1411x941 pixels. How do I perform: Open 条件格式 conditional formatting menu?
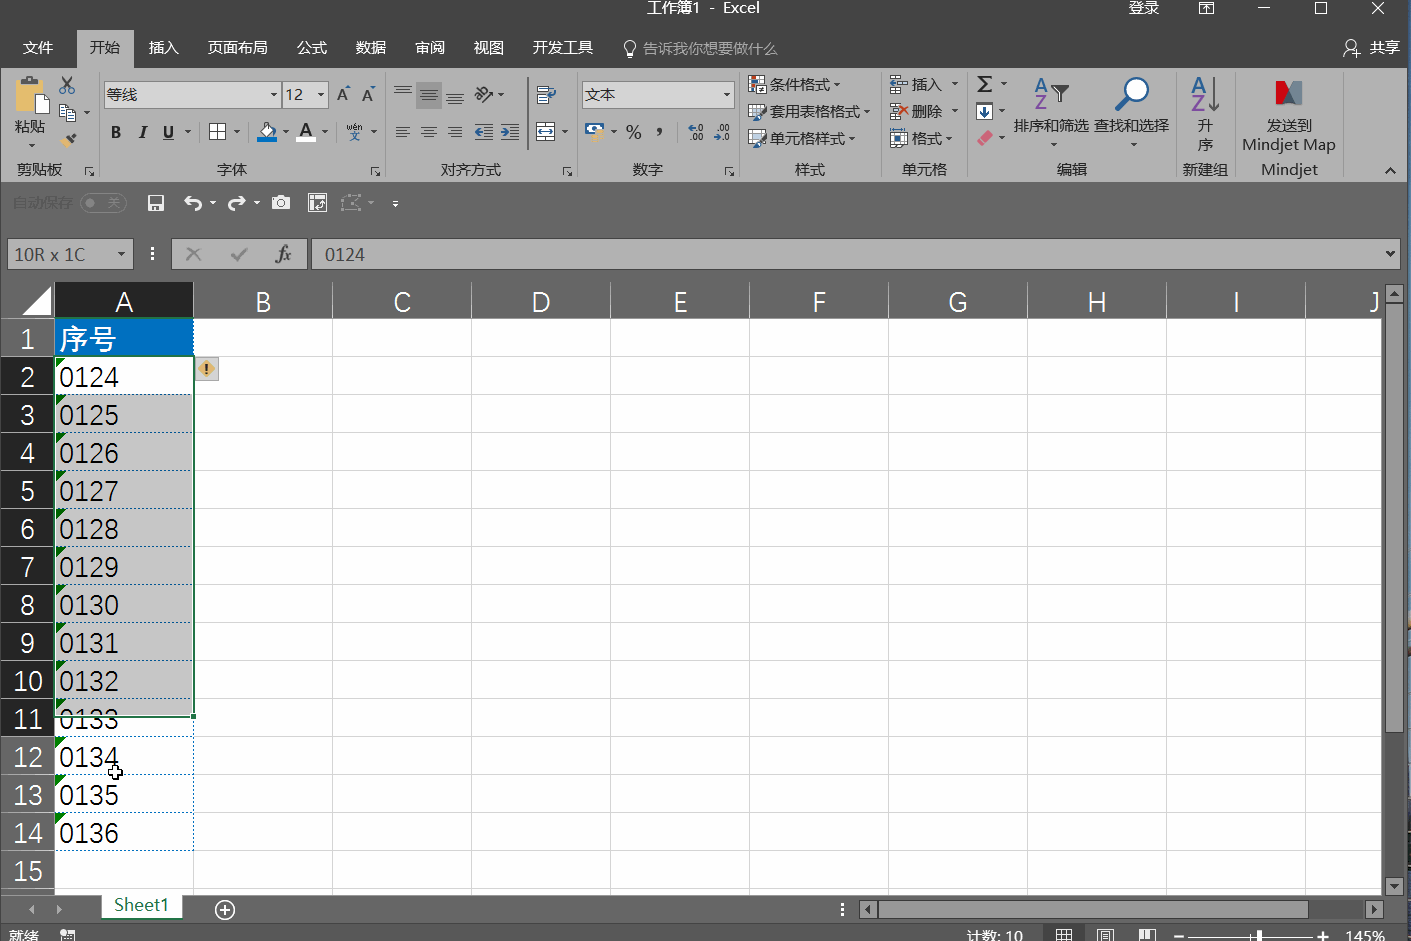click(x=795, y=85)
